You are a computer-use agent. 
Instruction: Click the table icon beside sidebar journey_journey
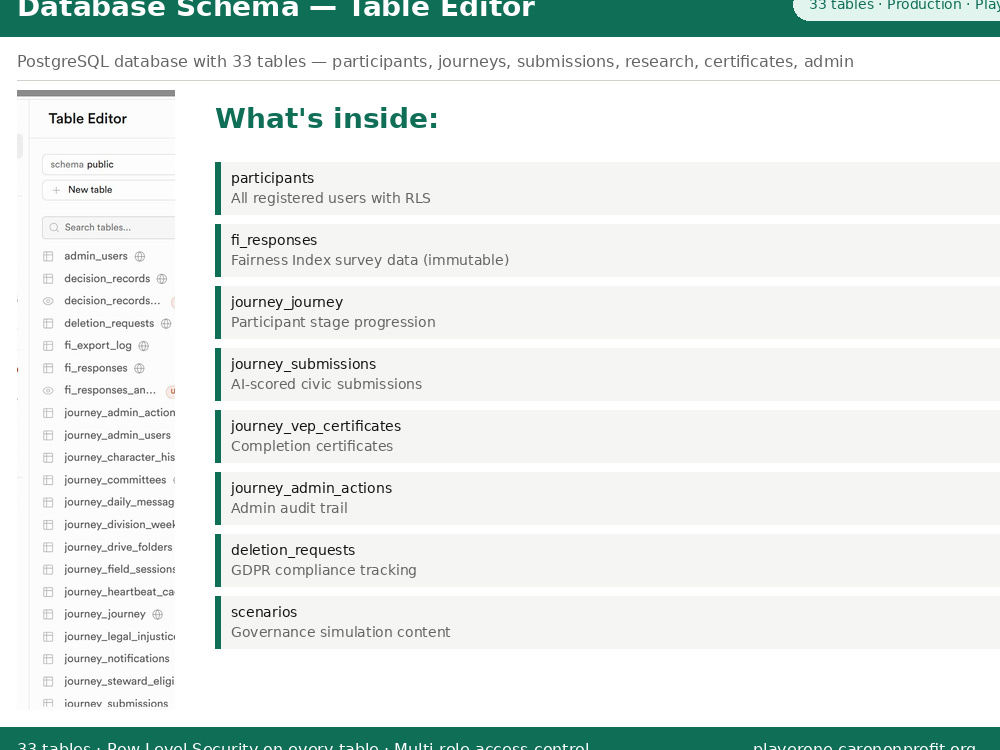point(48,614)
